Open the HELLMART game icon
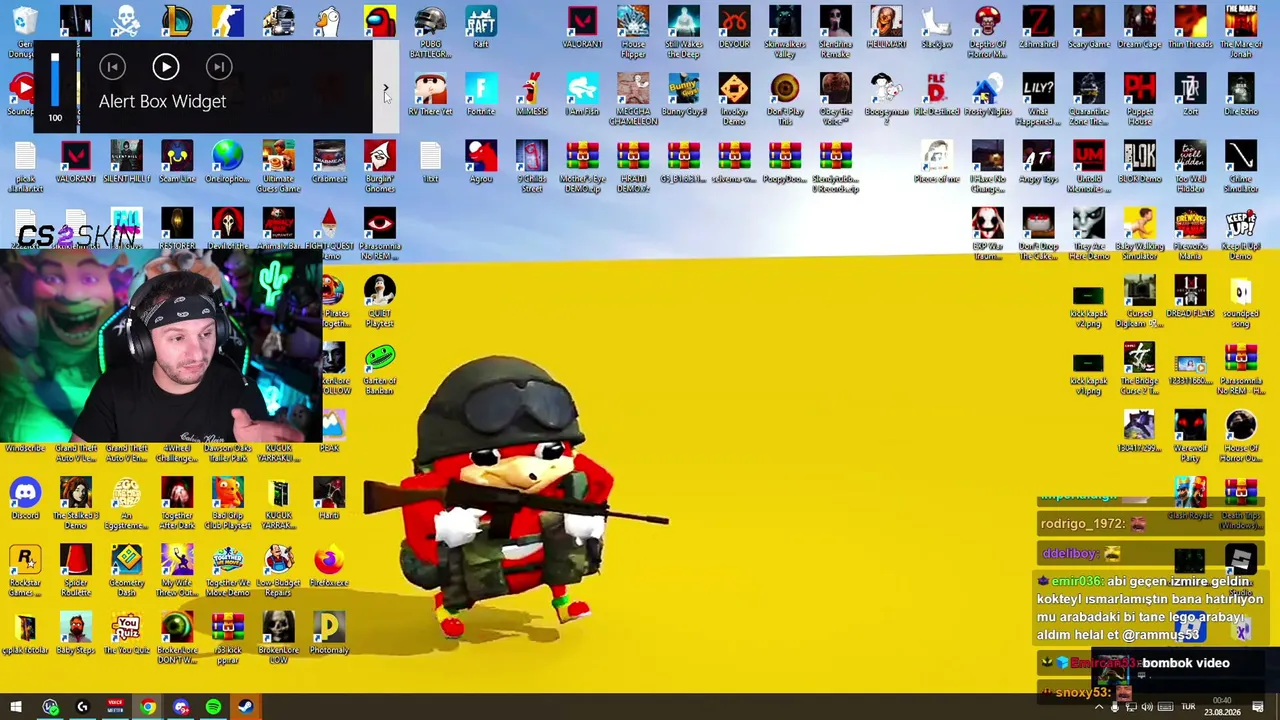The height and width of the screenshot is (720, 1280). (x=886, y=28)
